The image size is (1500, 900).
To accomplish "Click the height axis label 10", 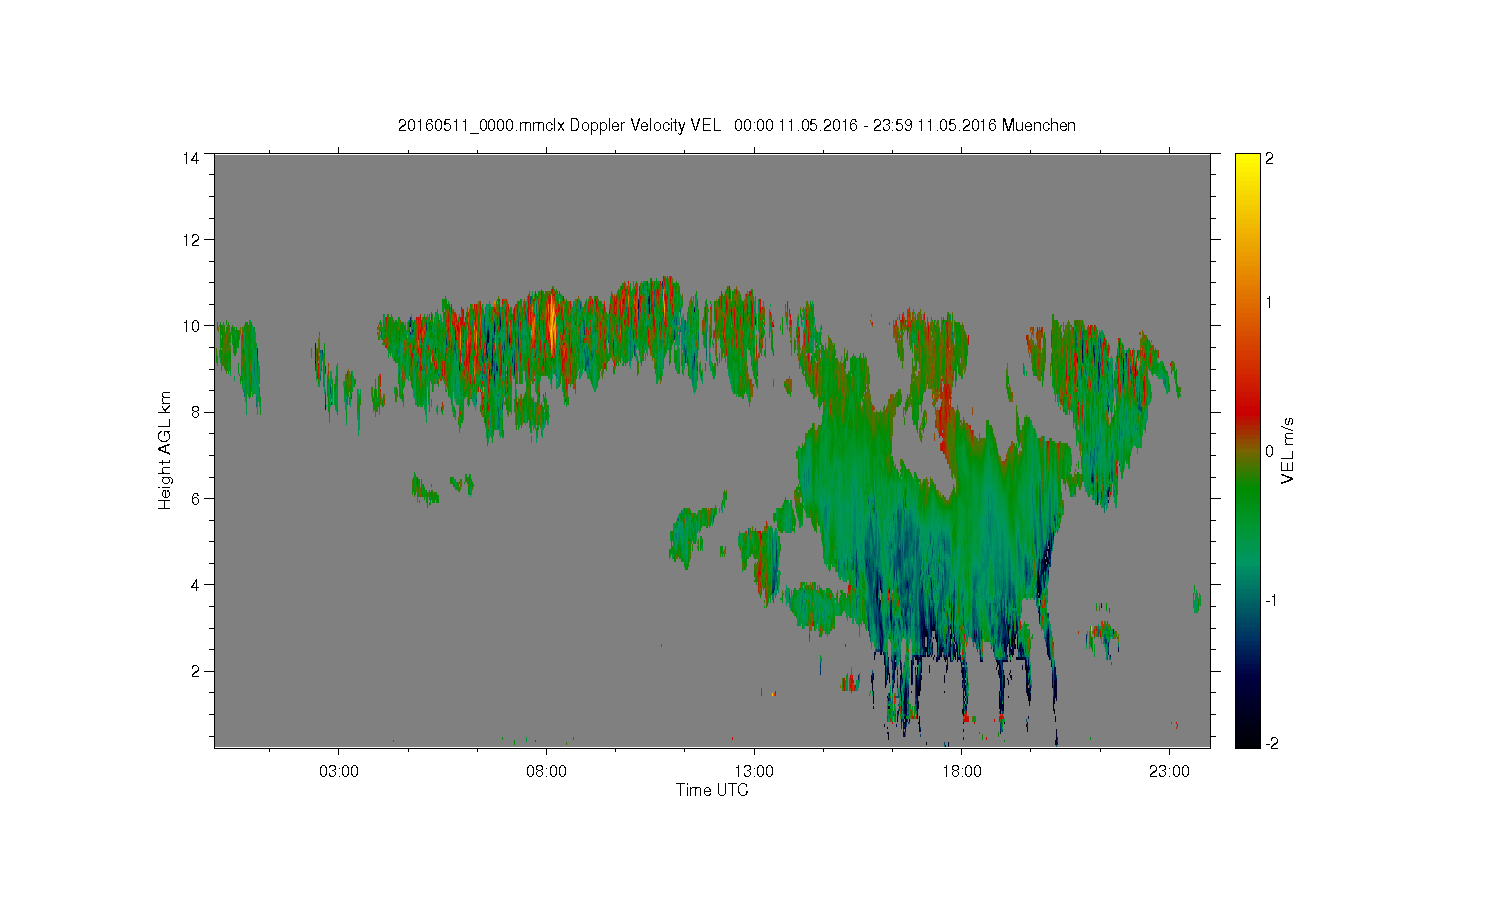I will [190, 325].
